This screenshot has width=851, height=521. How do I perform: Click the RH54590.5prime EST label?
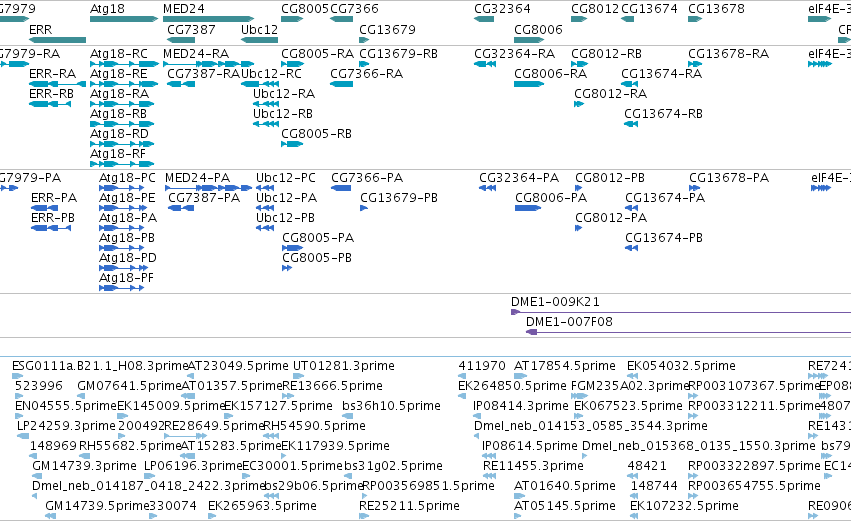pyautogui.click(x=314, y=426)
